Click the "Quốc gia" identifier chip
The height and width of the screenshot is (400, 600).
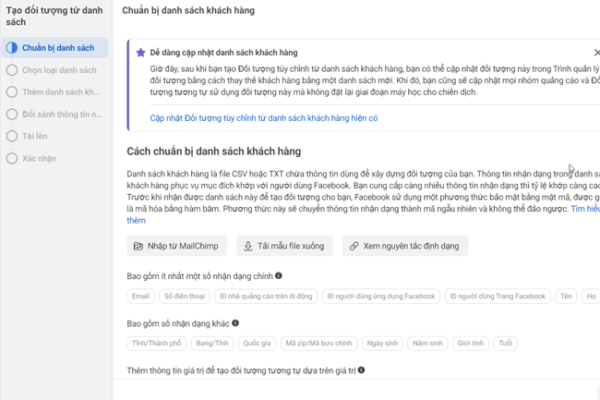coord(258,344)
